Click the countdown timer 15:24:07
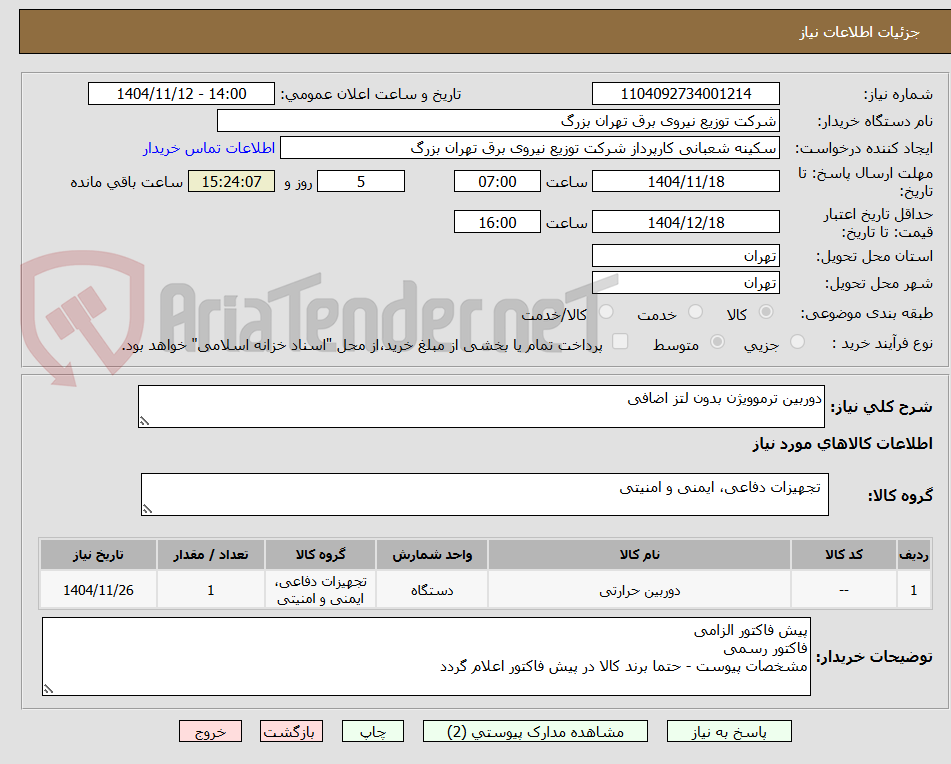The width and height of the screenshot is (951, 764). pos(231,181)
